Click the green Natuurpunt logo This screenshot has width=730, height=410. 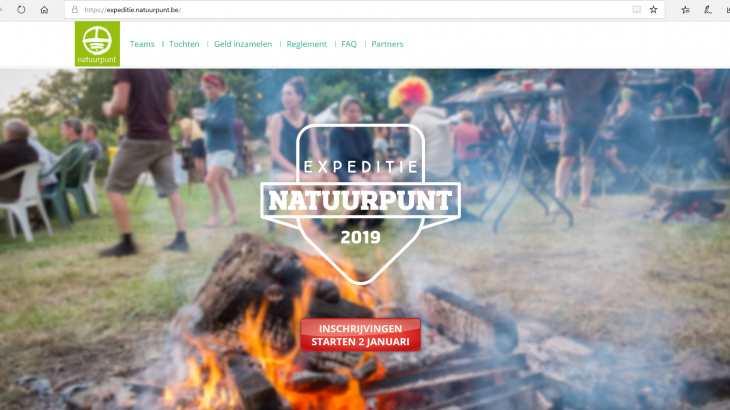(x=97, y=44)
